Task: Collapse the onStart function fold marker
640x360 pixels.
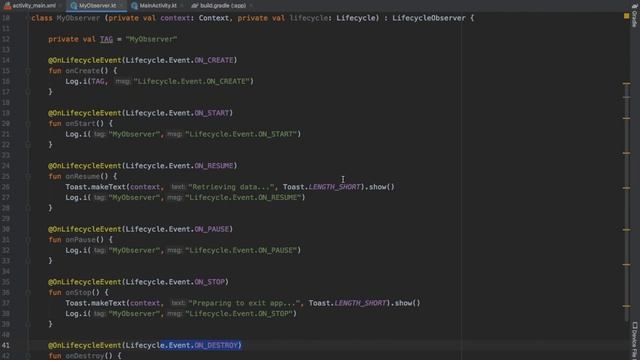Action: [28, 123]
